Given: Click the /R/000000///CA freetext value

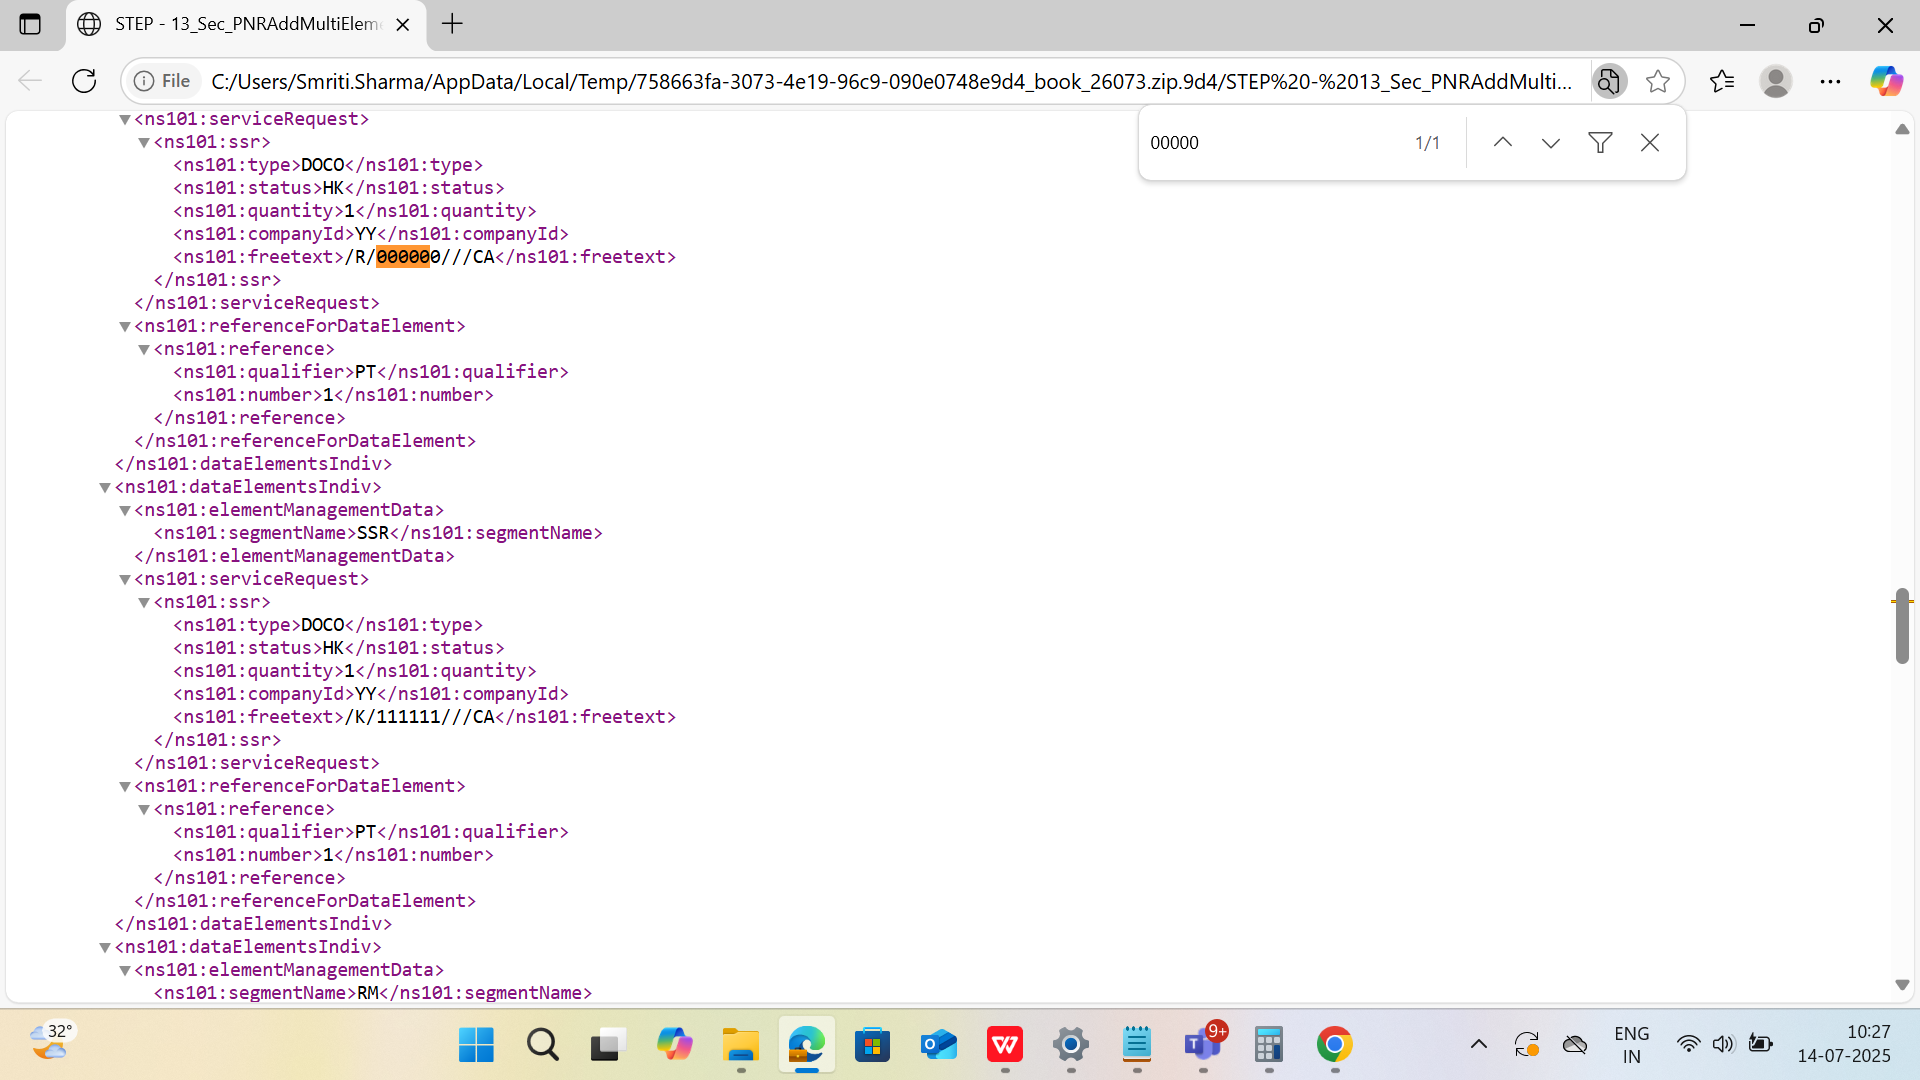Looking at the screenshot, I should coord(420,257).
